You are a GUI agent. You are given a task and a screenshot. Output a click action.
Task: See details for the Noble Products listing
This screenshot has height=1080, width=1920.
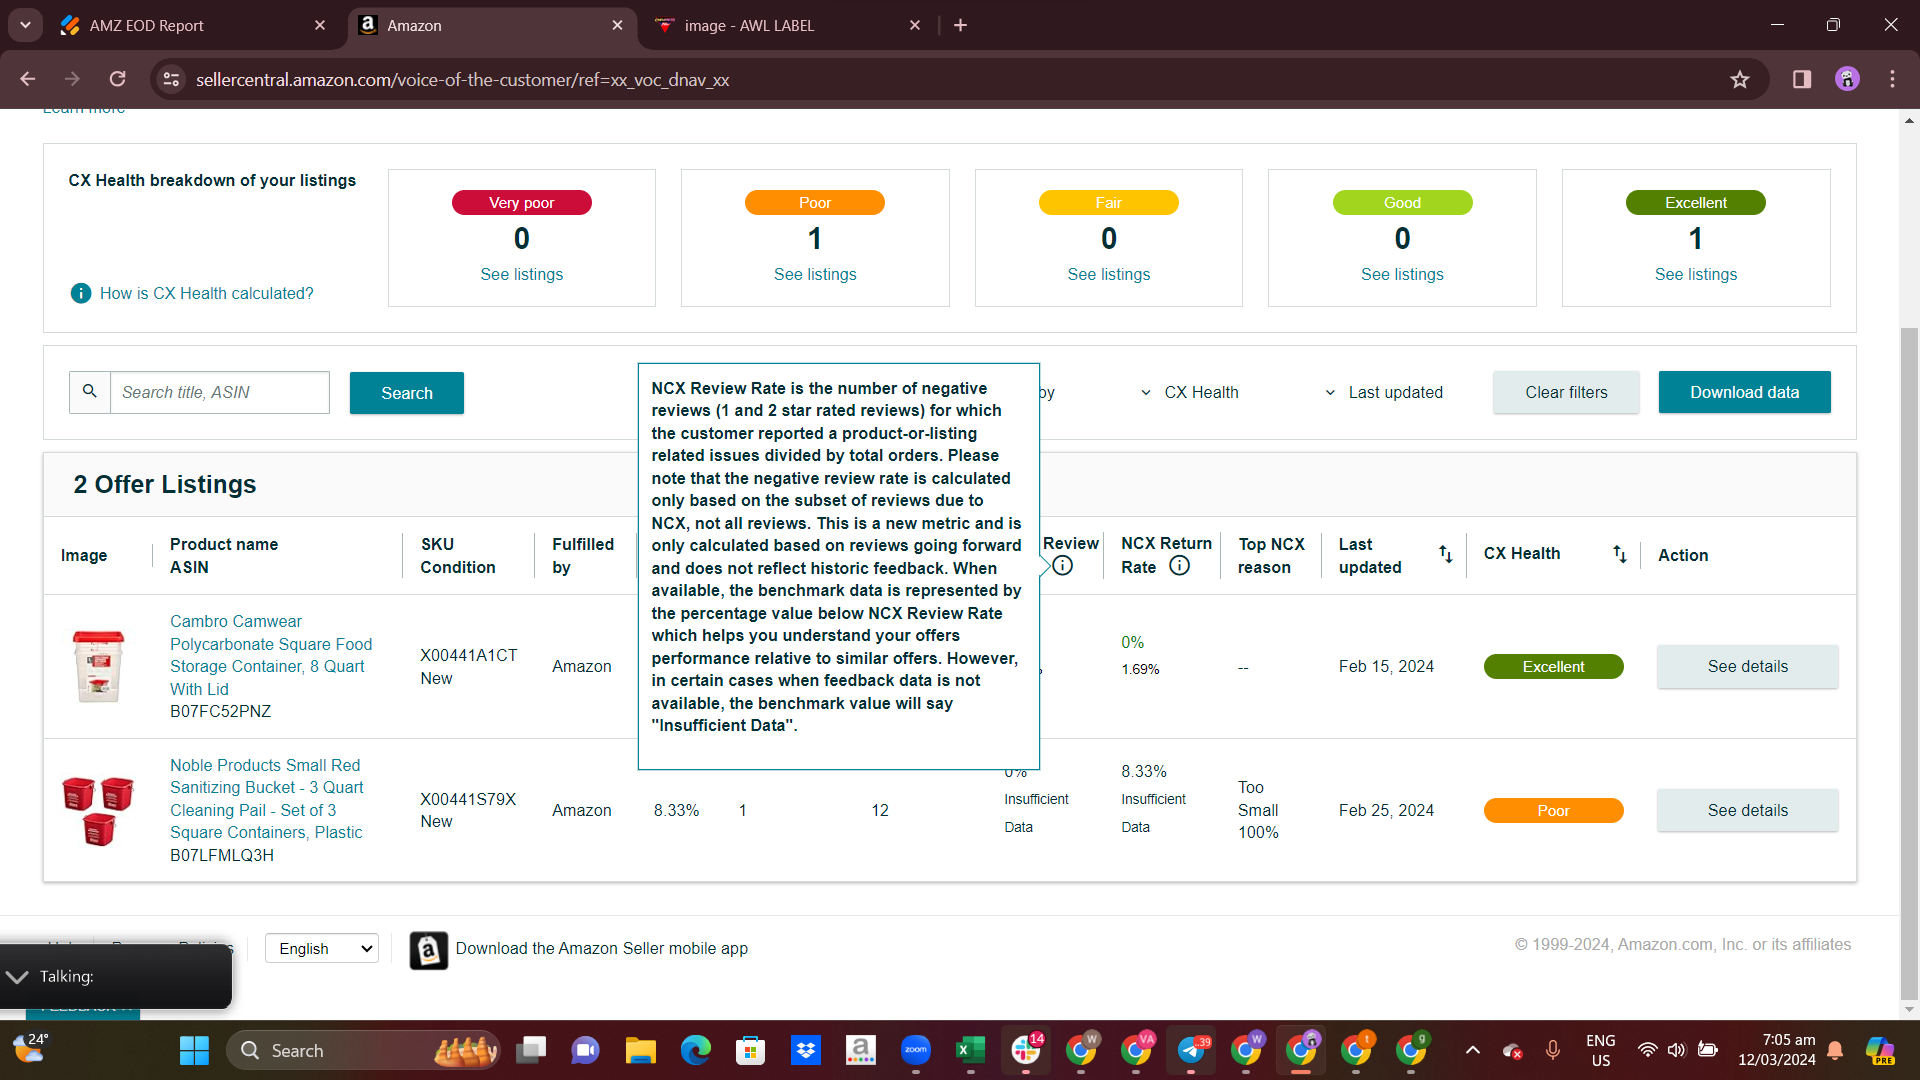[1747, 810]
